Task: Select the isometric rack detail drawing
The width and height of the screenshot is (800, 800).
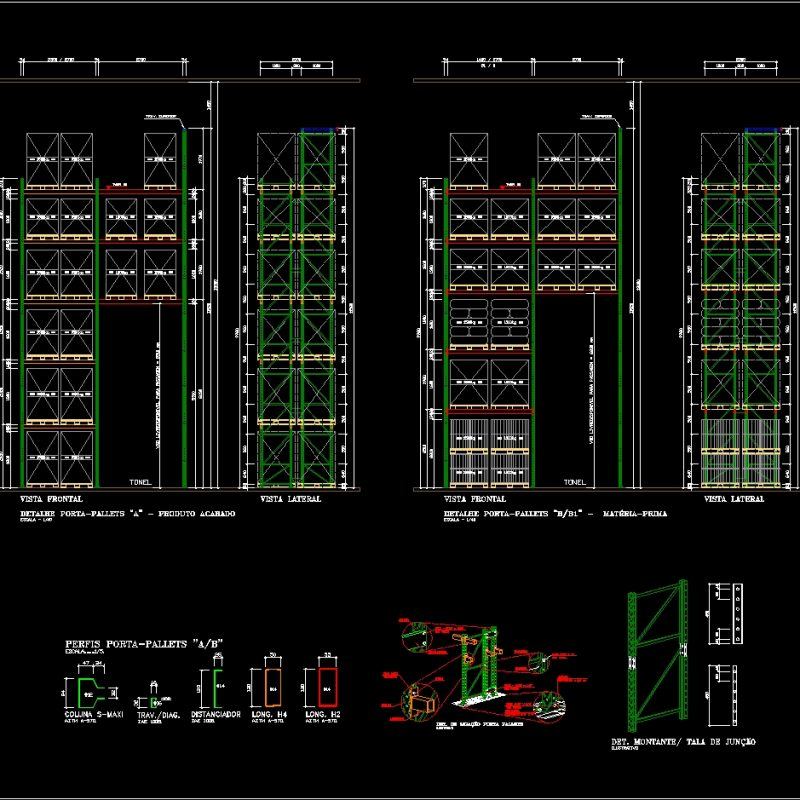Action: point(480,664)
